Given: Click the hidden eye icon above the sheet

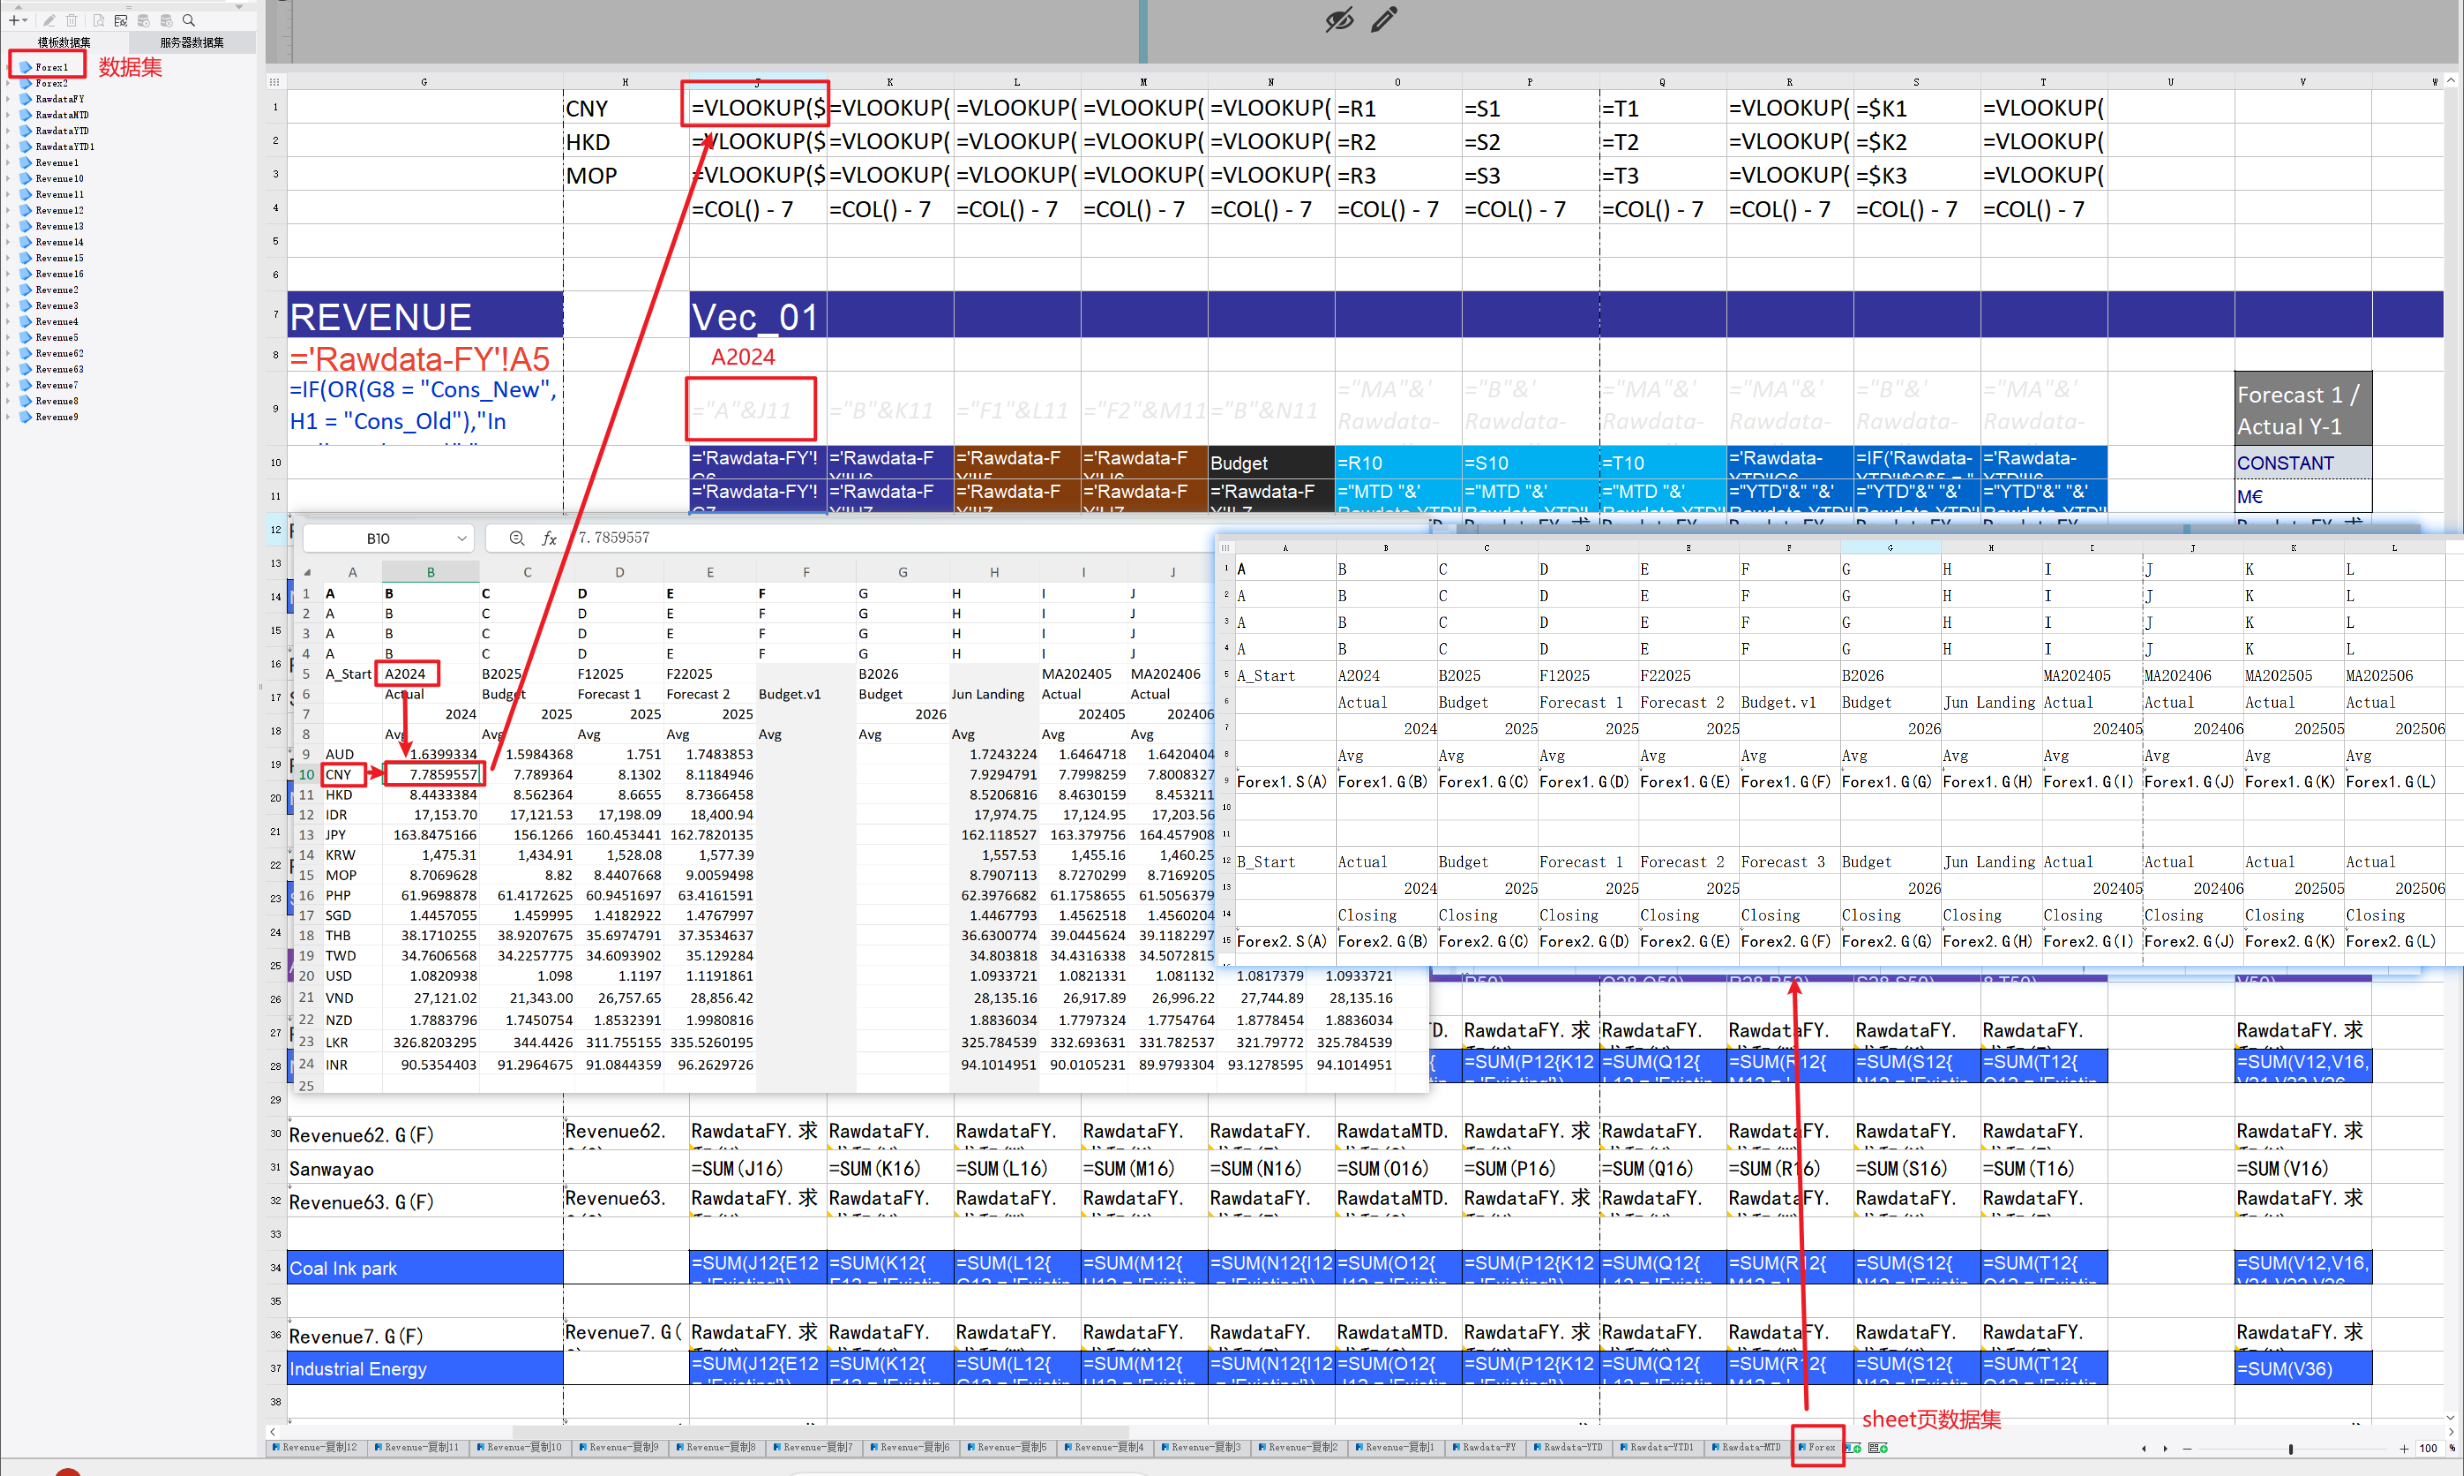Looking at the screenshot, I should pyautogui.click(x=1340, y=19).
